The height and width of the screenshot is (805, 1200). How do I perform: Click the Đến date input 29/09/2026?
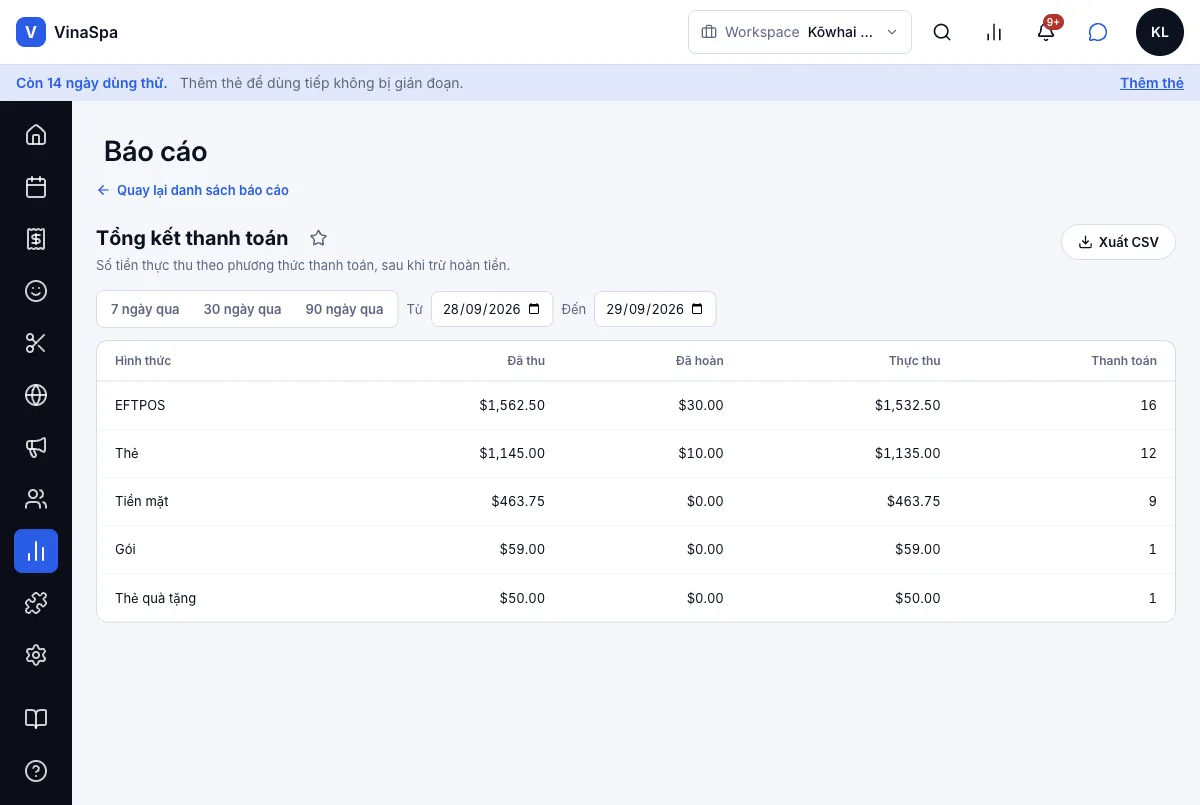[655, 309]
